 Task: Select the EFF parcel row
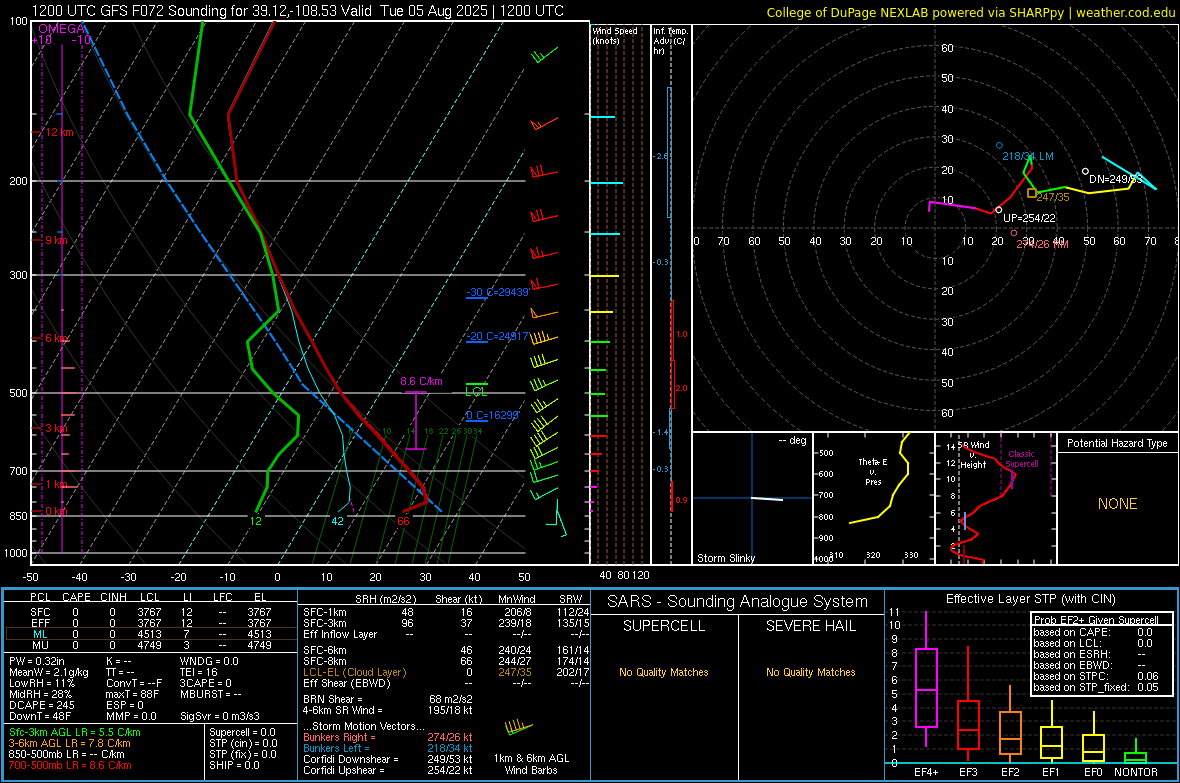tap(151, 623)
